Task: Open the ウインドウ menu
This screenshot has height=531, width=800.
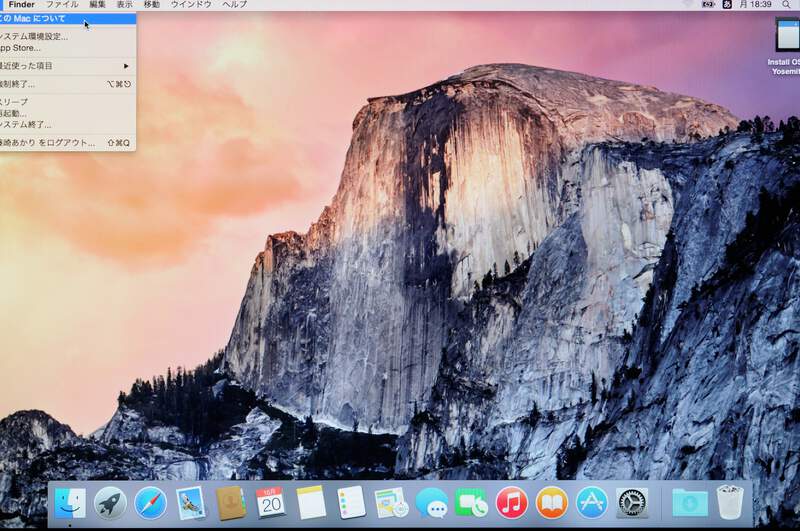Action: (191, 5)
